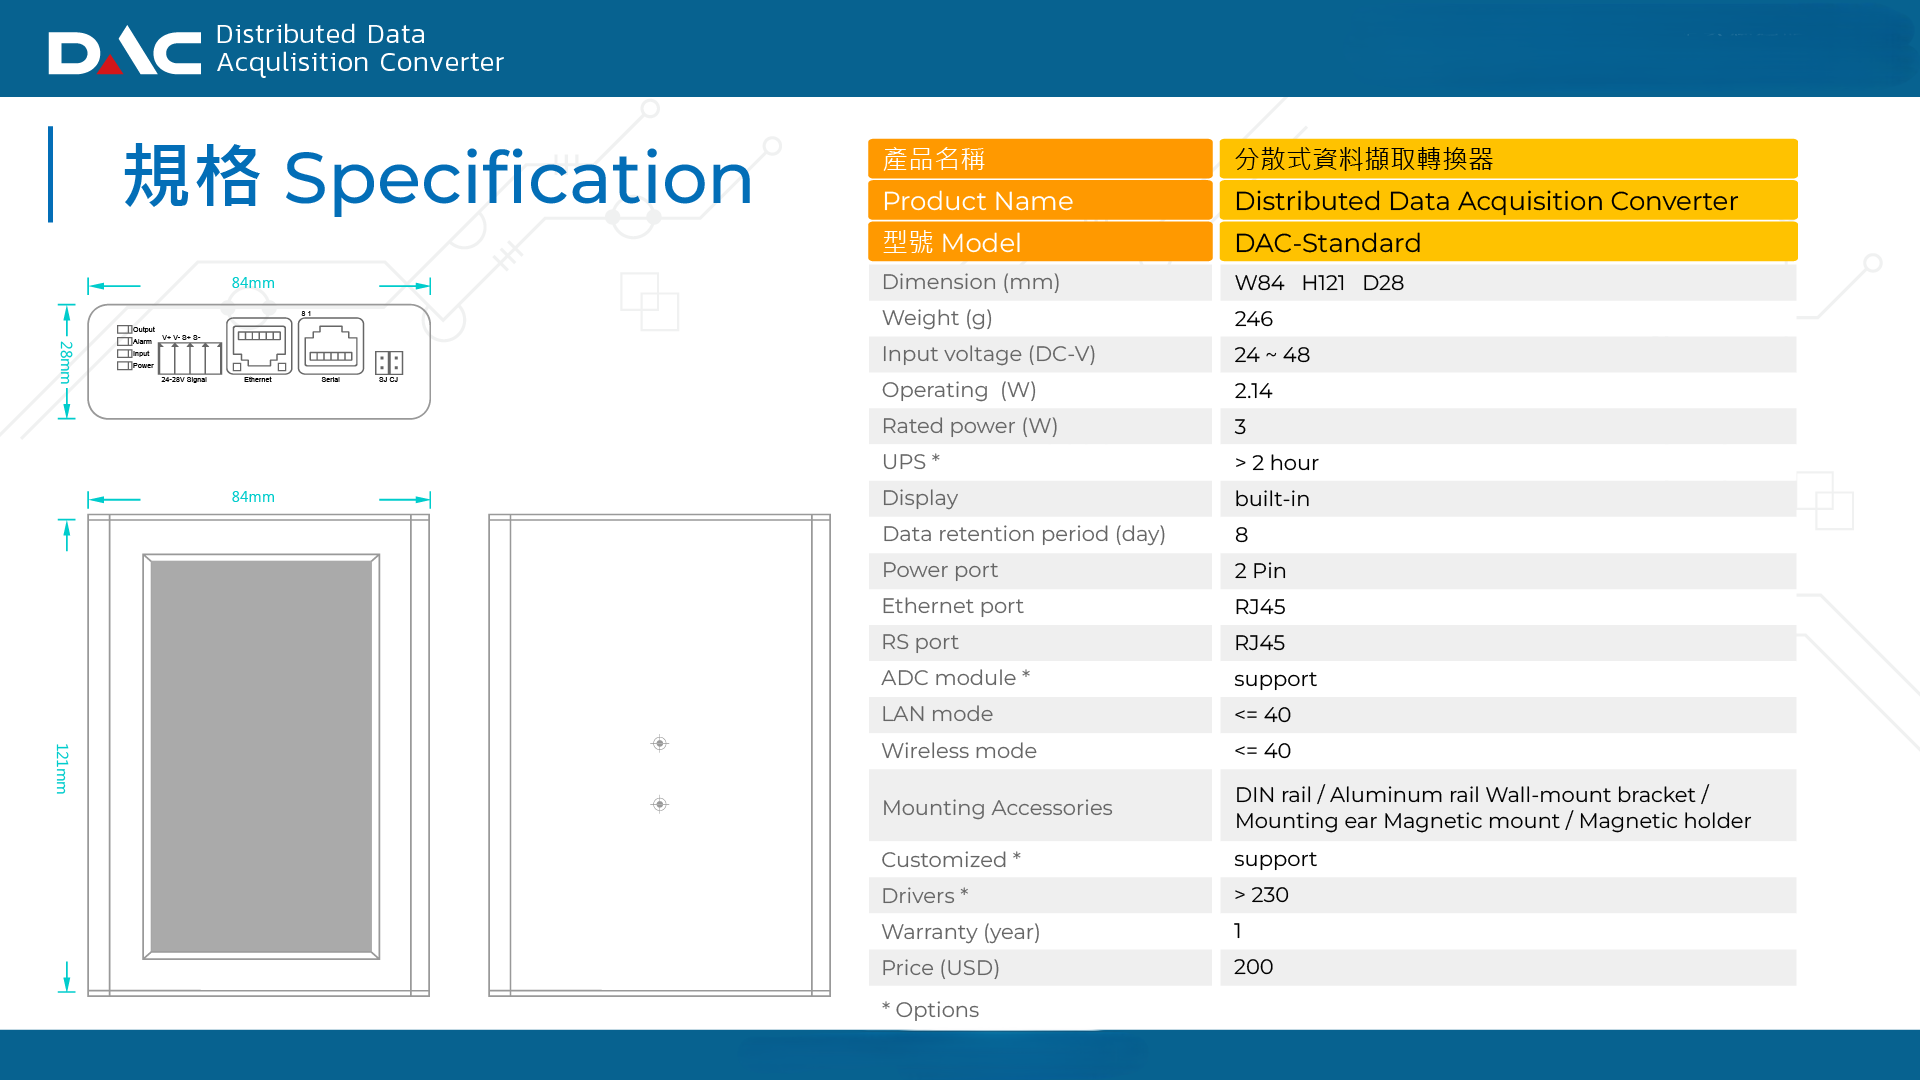Click the Ethernet port icon on device diagram
Screen dimensions: 1920x1080
pyautogui.click(x=259, y=346)
